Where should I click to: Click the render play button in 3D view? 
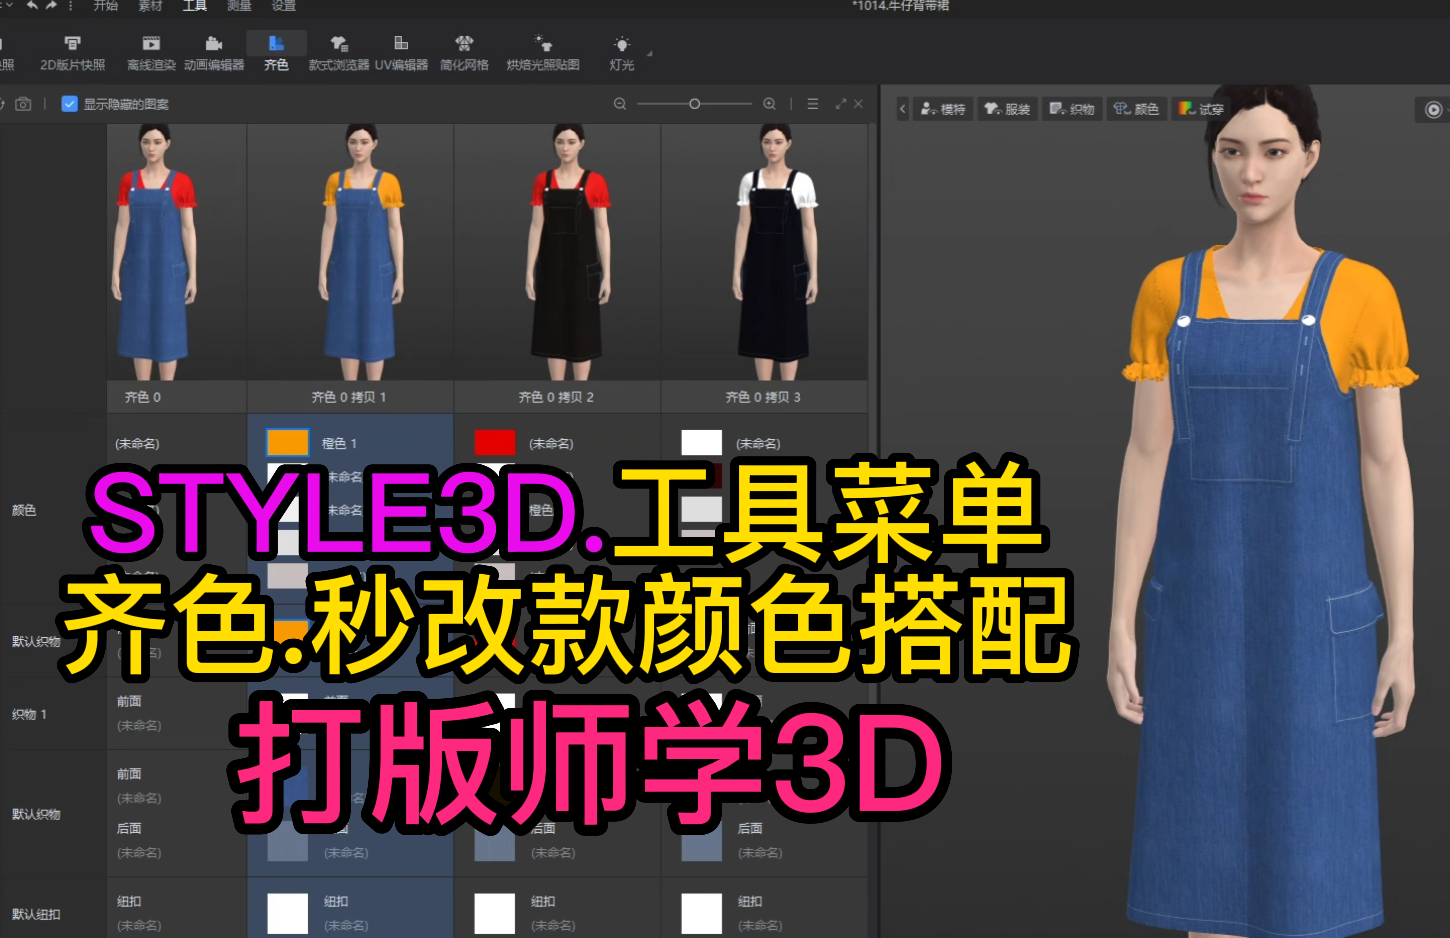point(1433,109)
